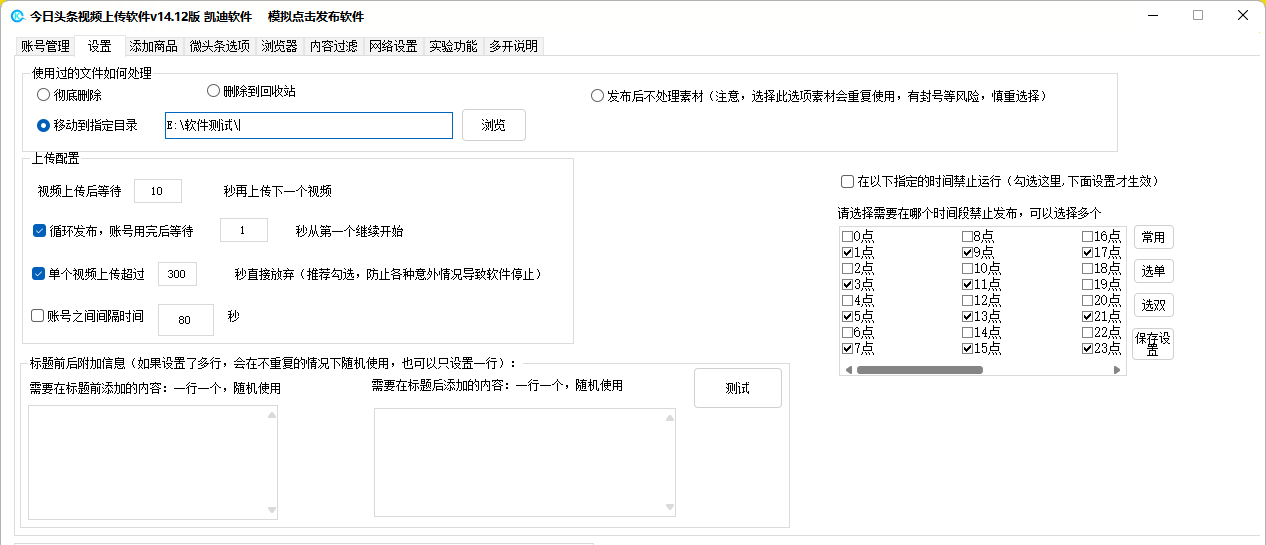The image size is (1266, 545).
Task: Click the move-to directory path field
Action: tap(308, 125)
